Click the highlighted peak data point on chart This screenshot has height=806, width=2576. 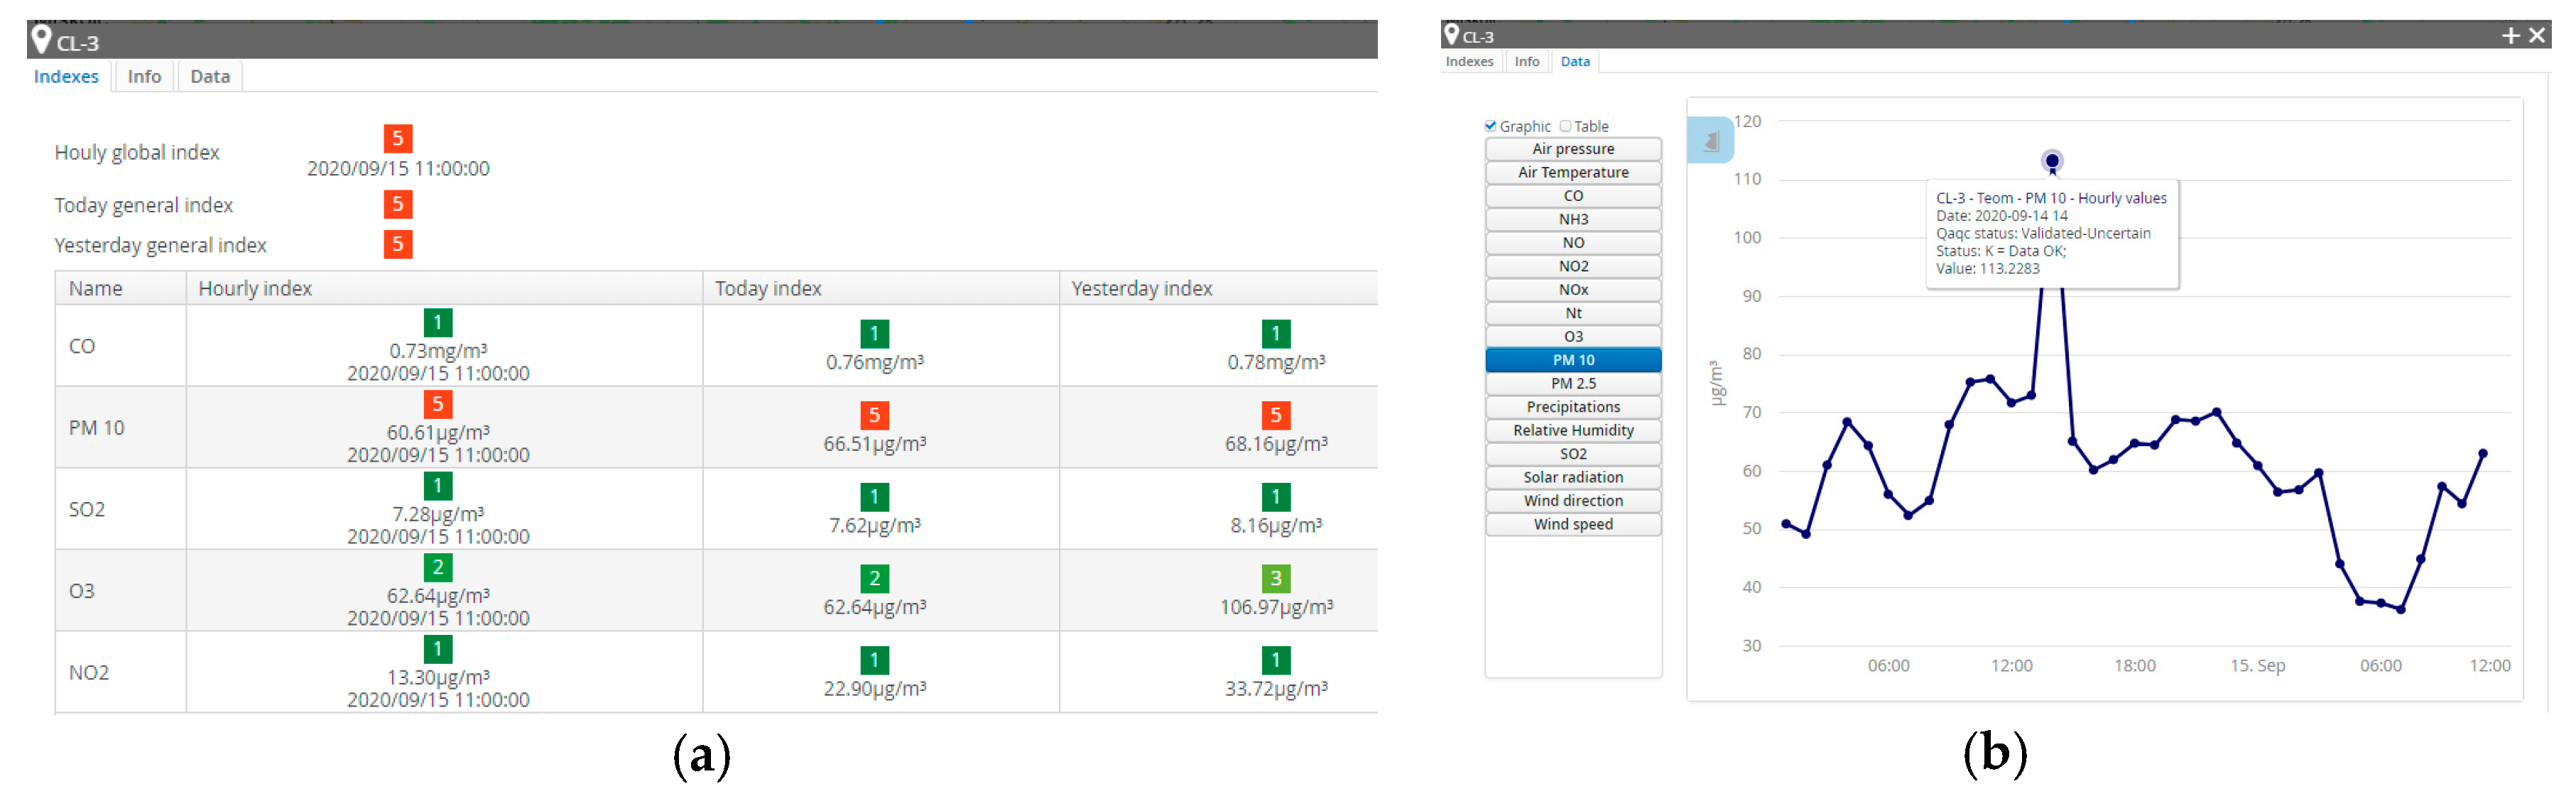2052,160
